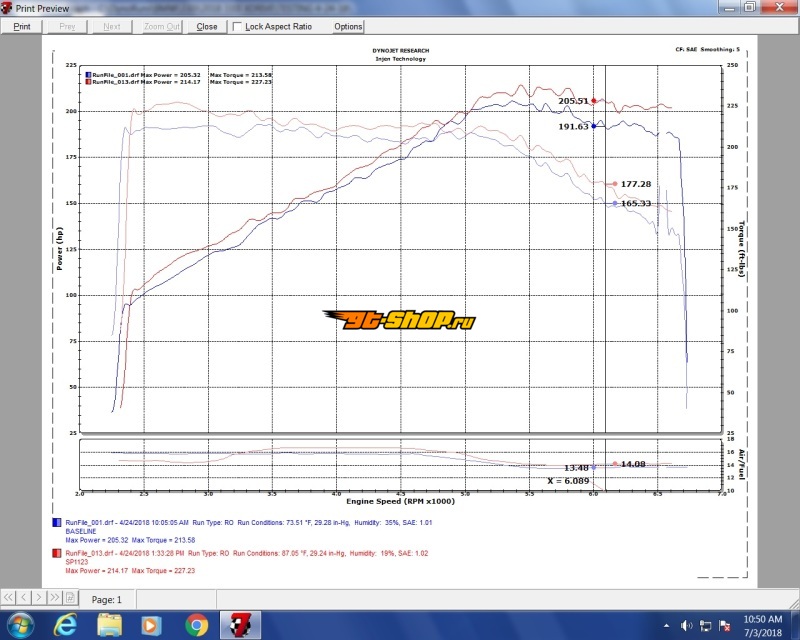Screen dimensions: 800x640
Task: Click the Print button
Action: click(22, 27)
